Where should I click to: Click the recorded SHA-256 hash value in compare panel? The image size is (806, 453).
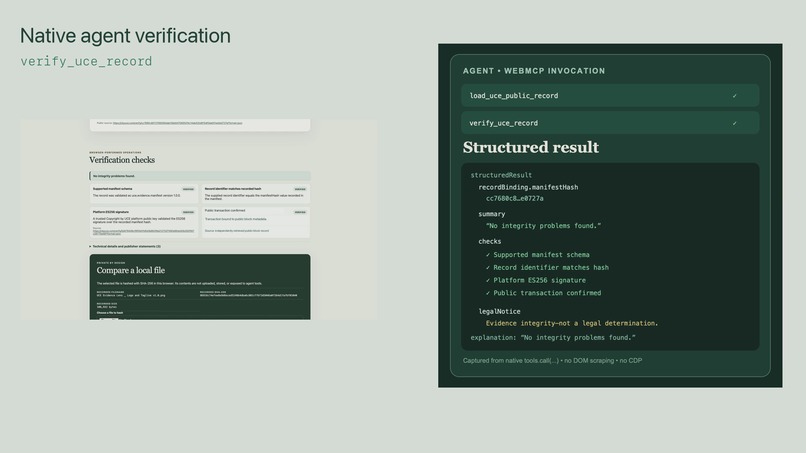(248, 295)
